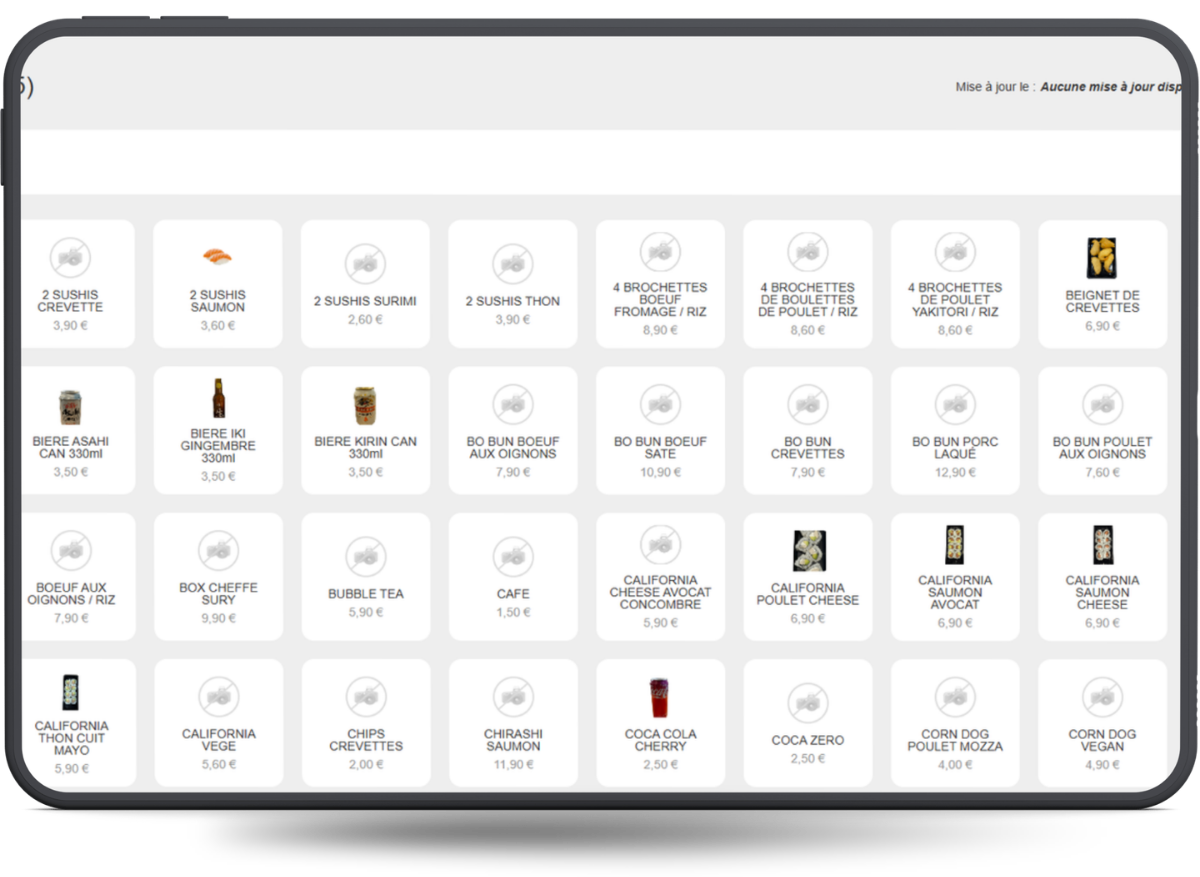This screenshot has width=1200, height=877.
Task: Select the Bo Bun Porc Laqué tile
Action: click(955, 430)
